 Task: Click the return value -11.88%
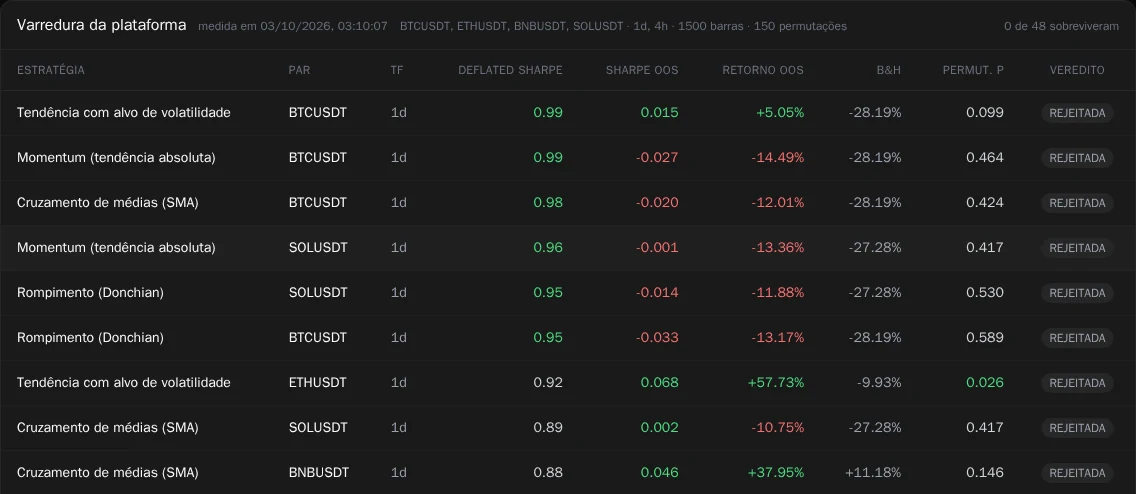point(779,293)
